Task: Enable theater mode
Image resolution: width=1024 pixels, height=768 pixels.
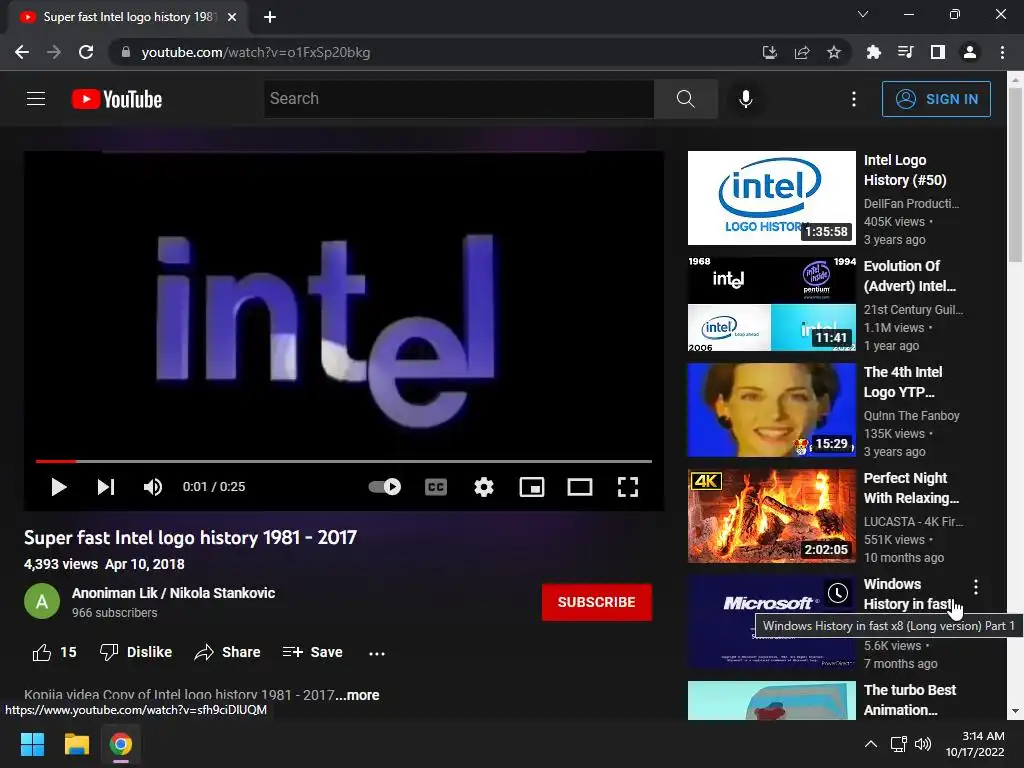Action: (x=579, y=487)
